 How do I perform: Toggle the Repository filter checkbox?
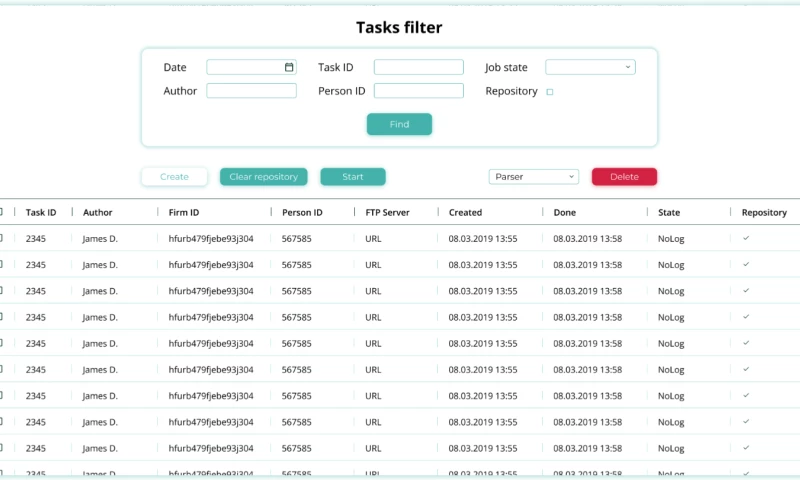click(550, 92)
